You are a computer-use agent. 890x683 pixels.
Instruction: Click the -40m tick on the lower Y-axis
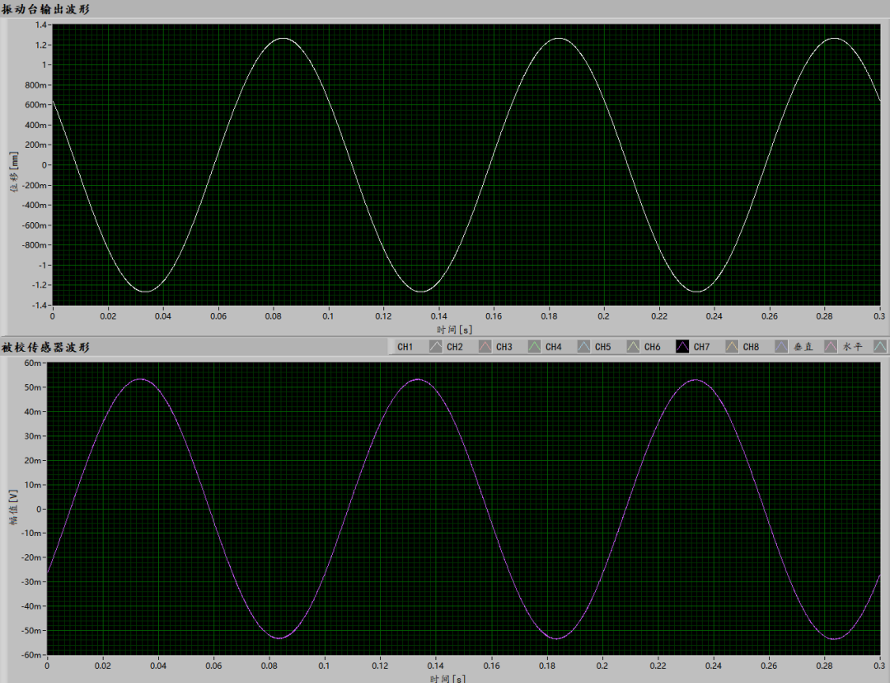point(31,606)
